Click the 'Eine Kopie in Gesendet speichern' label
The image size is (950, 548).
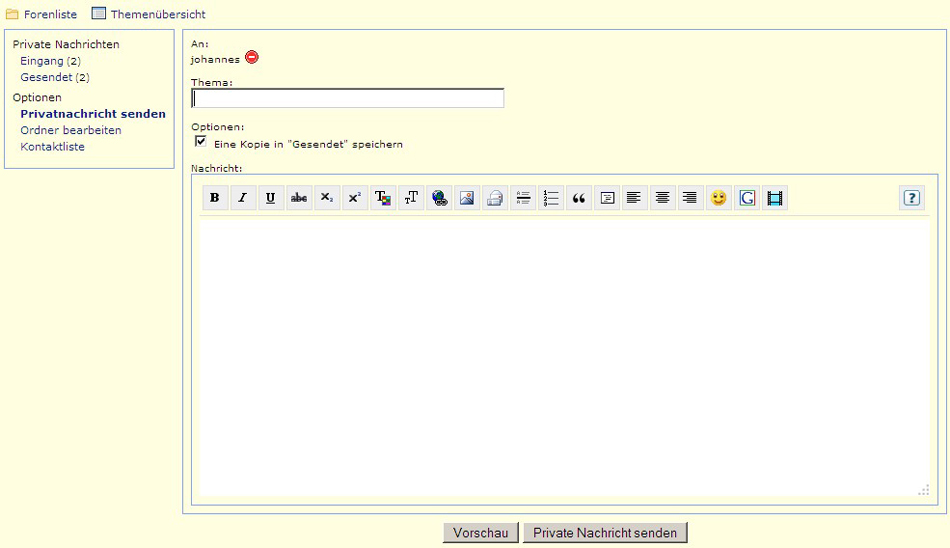tap(308, 144)
